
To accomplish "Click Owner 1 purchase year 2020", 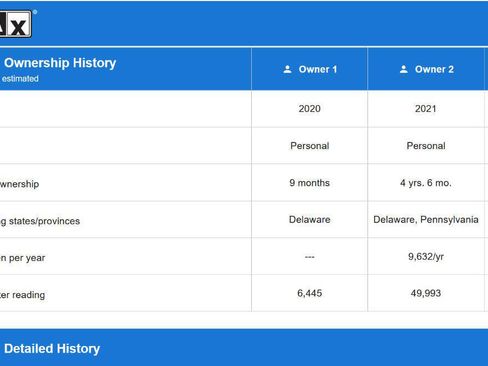I will click(310, 109).
